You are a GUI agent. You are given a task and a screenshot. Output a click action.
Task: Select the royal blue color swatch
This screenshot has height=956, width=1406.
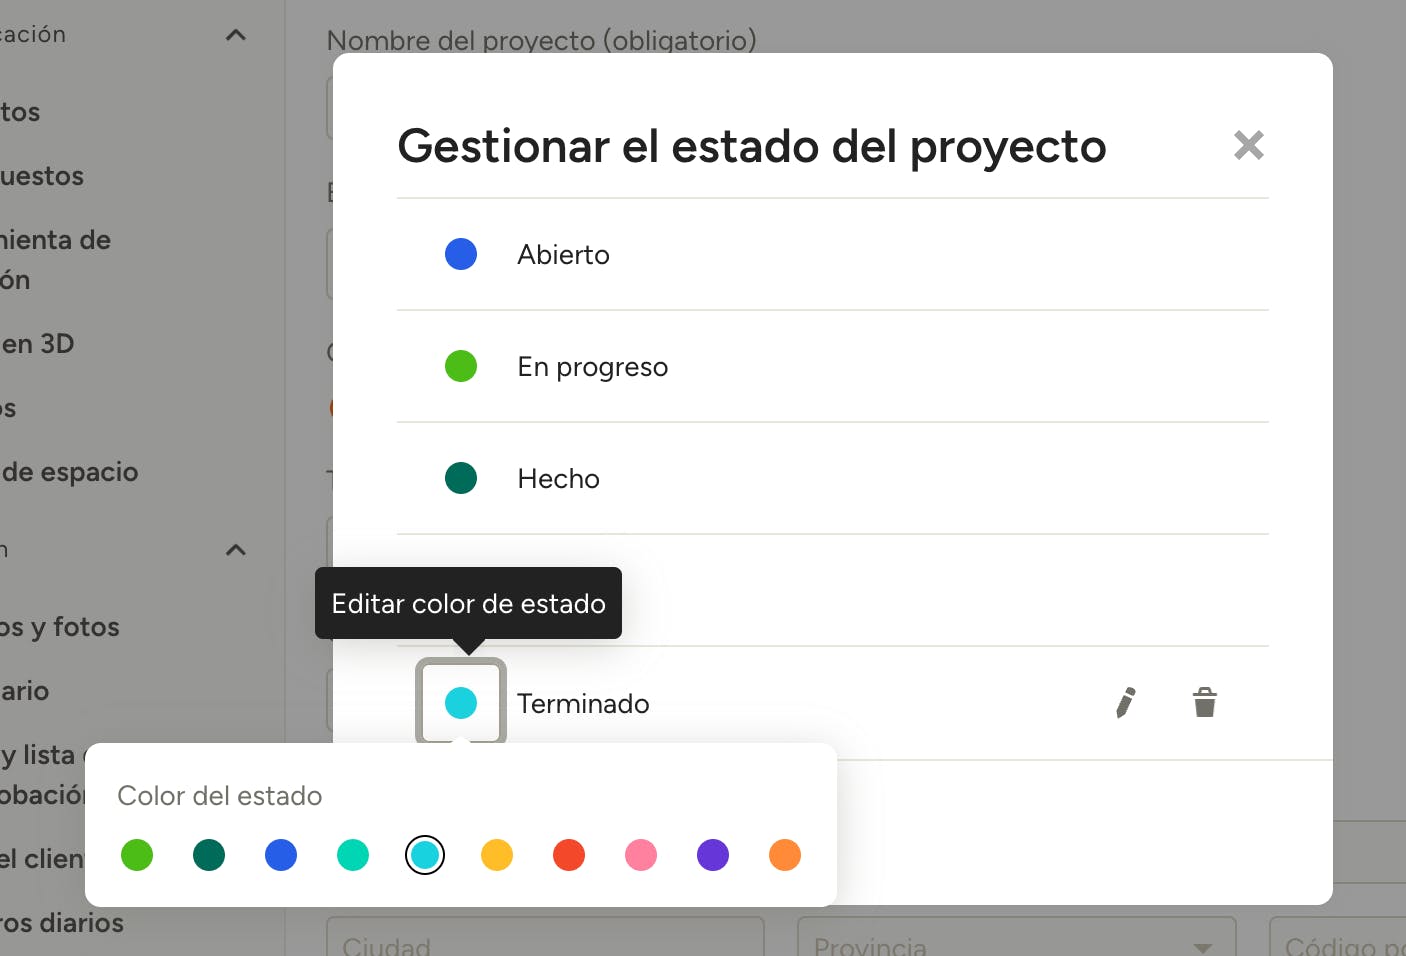pos(281,855)
